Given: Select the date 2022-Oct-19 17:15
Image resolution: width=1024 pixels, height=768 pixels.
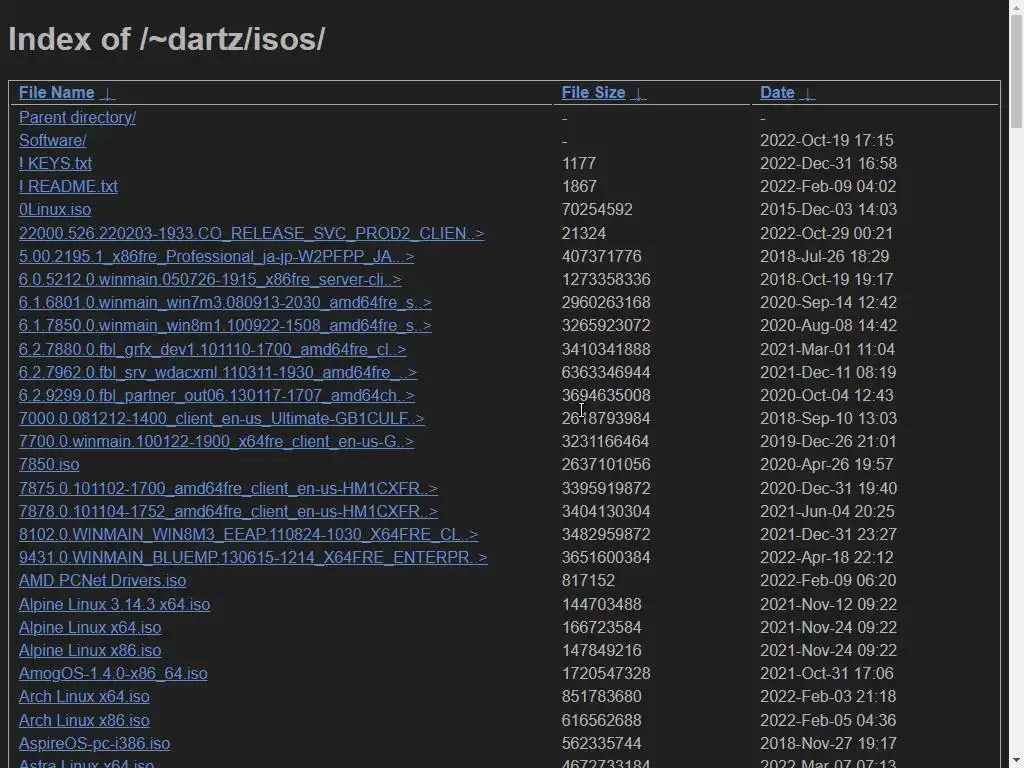Looking at the screenshot, I should [x=827, y=140].
